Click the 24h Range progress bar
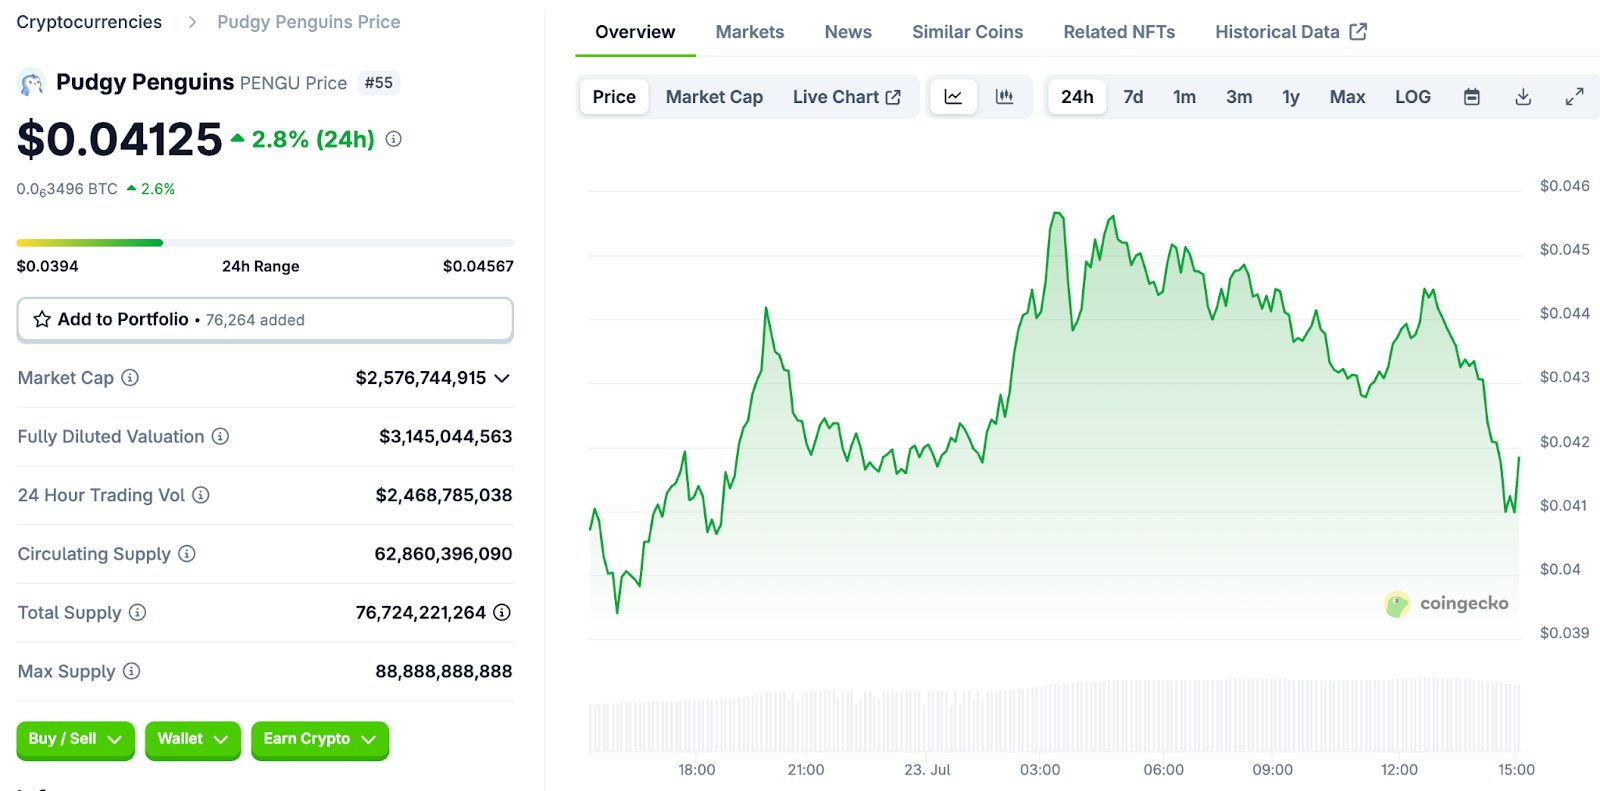This screenshot has height=791, width=1600. pyautogui.click(x=265, y=243)
